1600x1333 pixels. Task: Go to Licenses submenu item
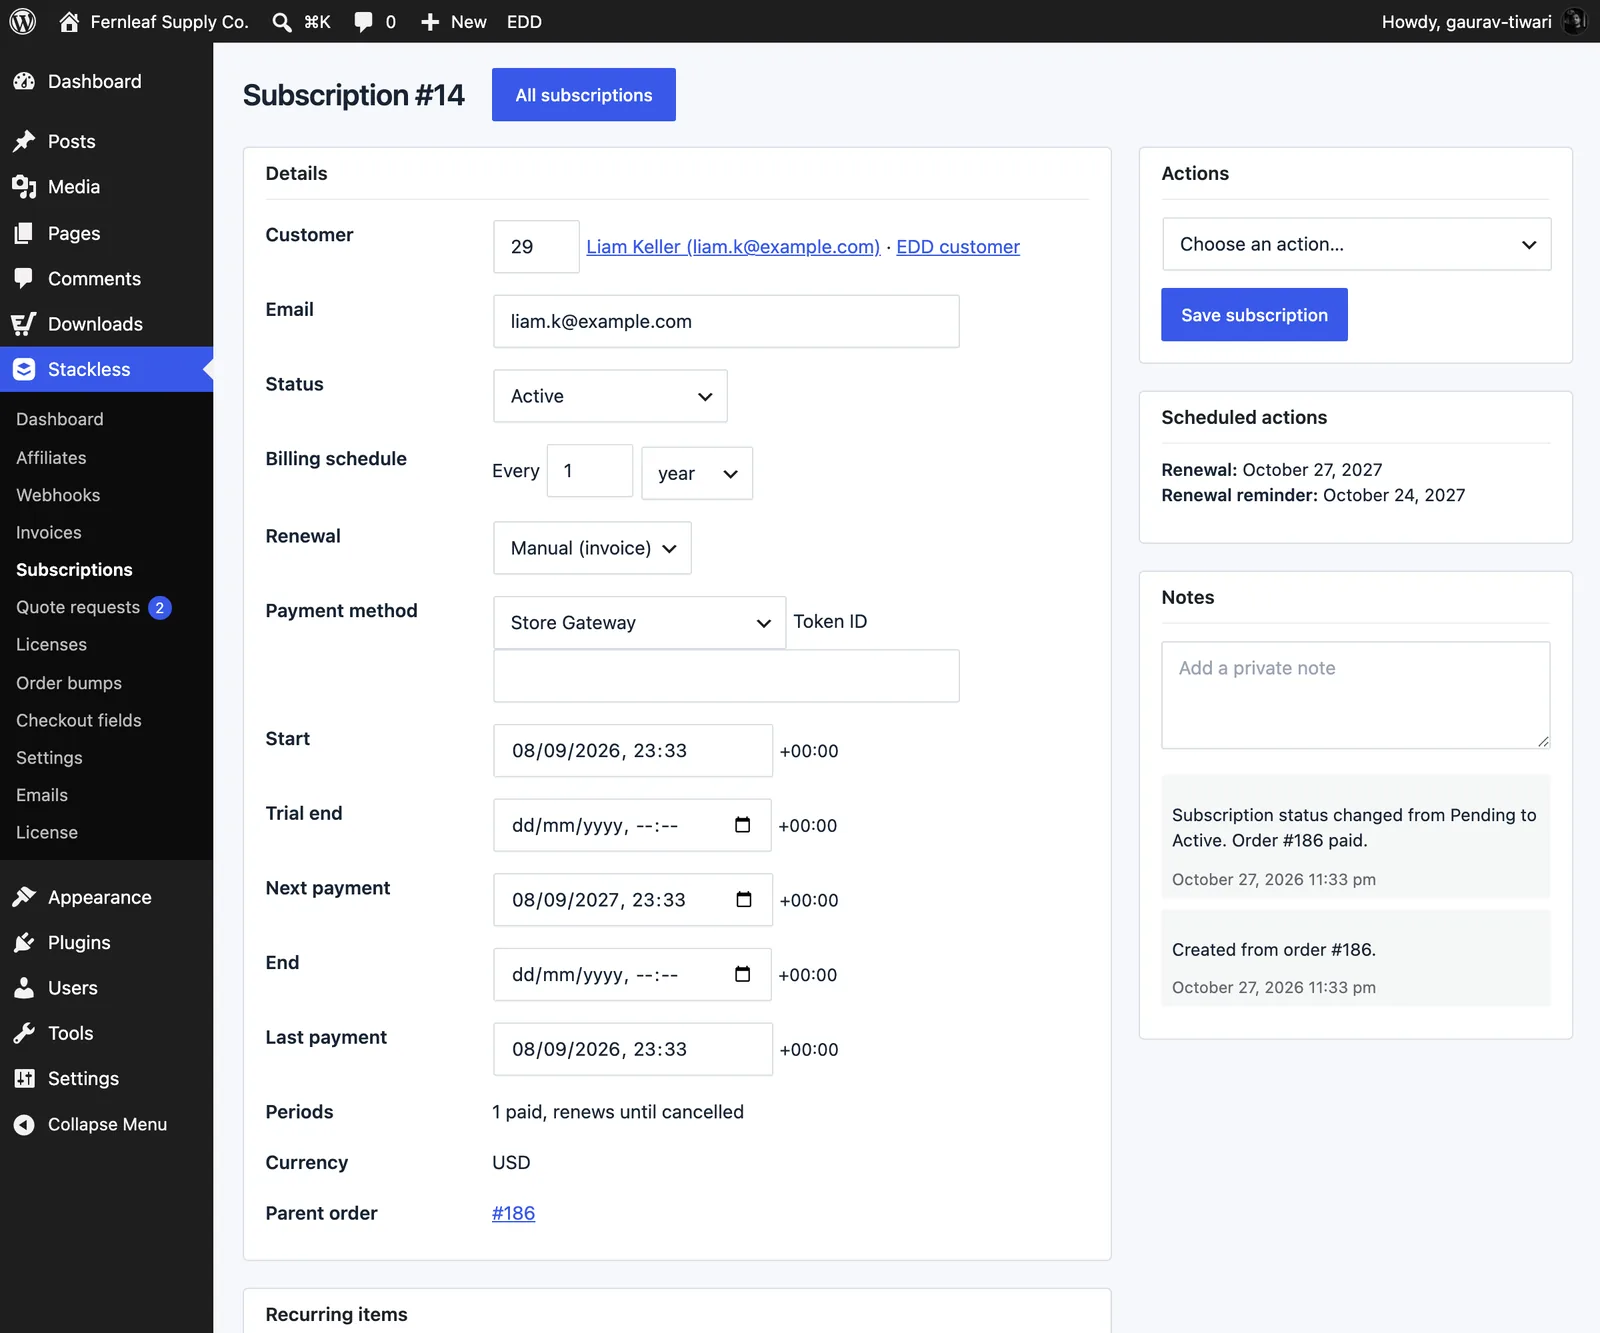pos(51,644)
